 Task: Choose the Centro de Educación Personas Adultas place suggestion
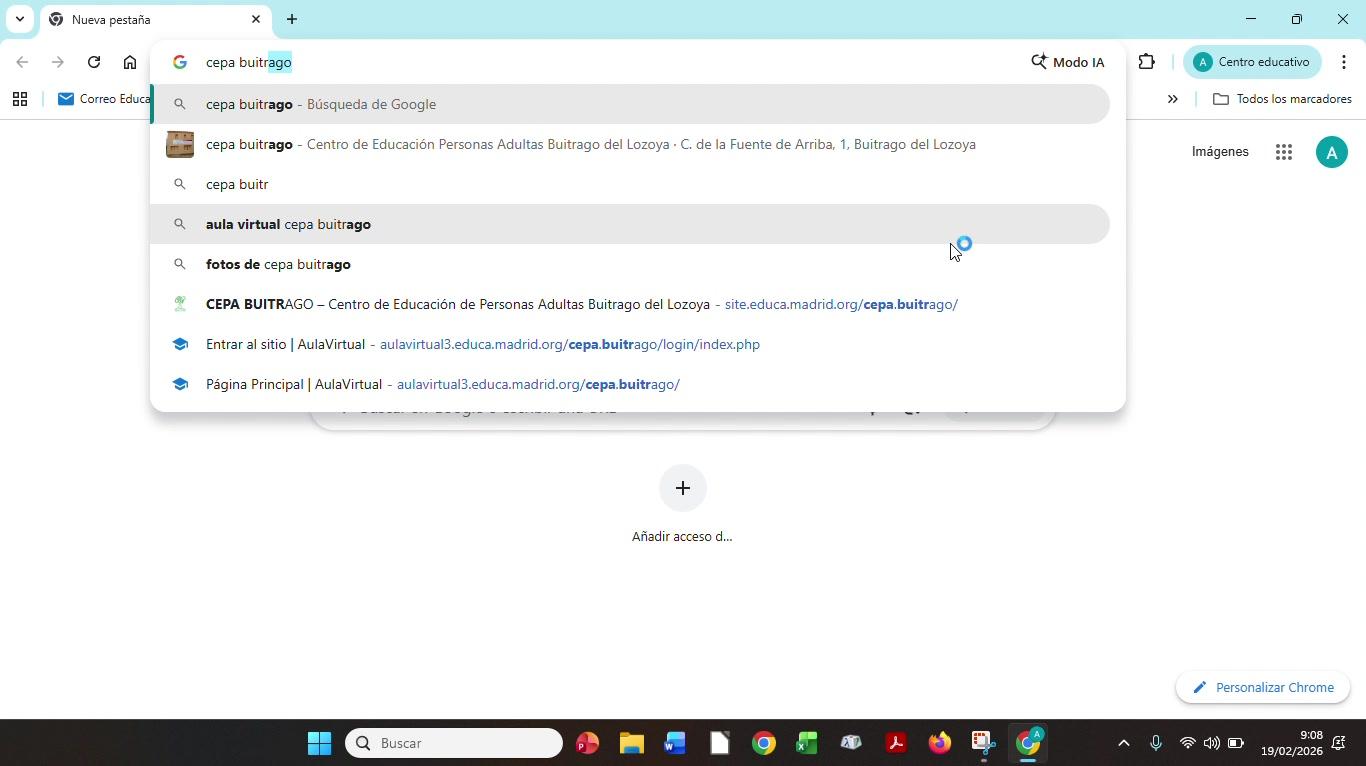[x=630, y=144]
